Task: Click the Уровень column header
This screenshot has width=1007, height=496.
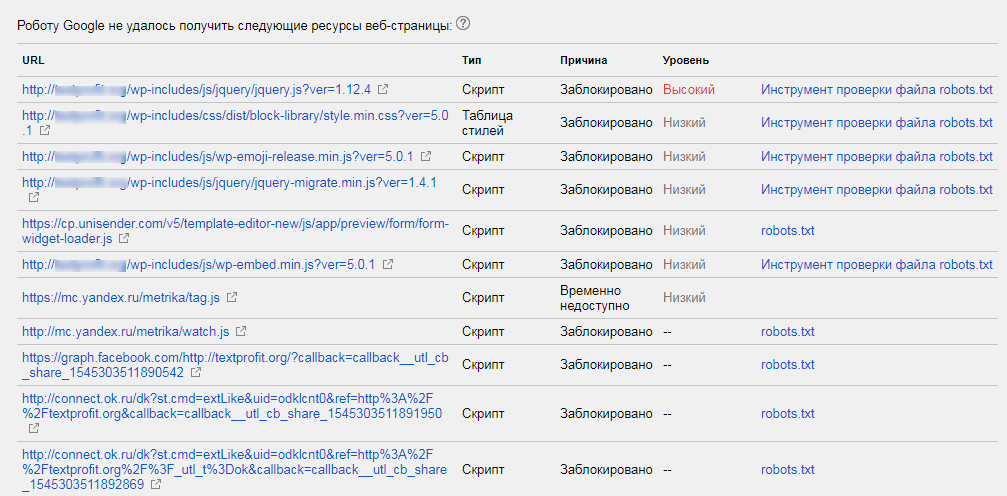Action: click(x=686, y=60)
